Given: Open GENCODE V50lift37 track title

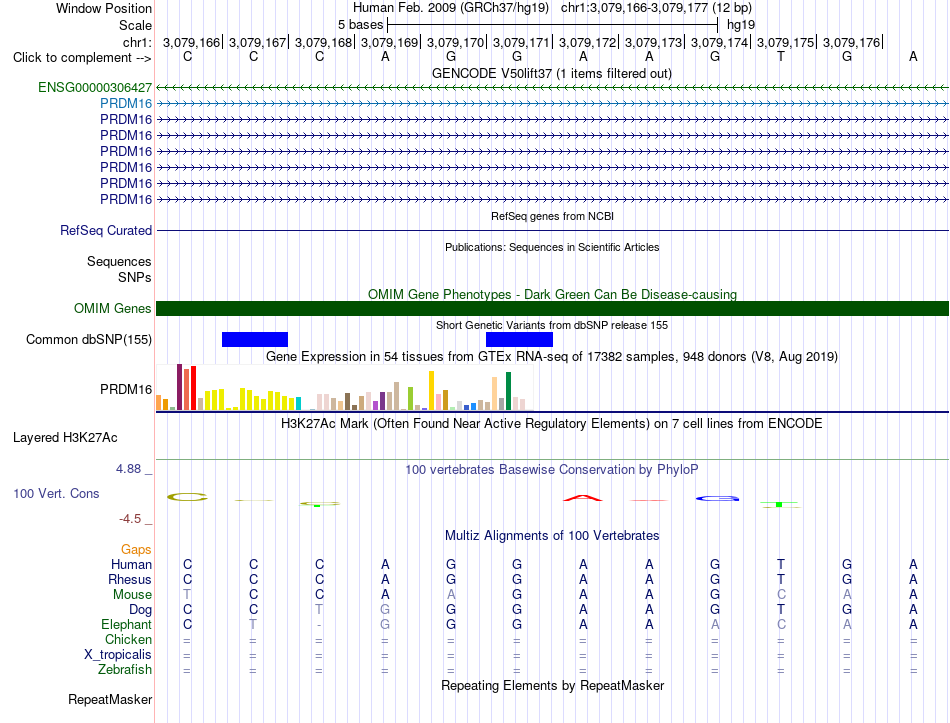Looking at the screenshot, I should click(x=552, y=73).
